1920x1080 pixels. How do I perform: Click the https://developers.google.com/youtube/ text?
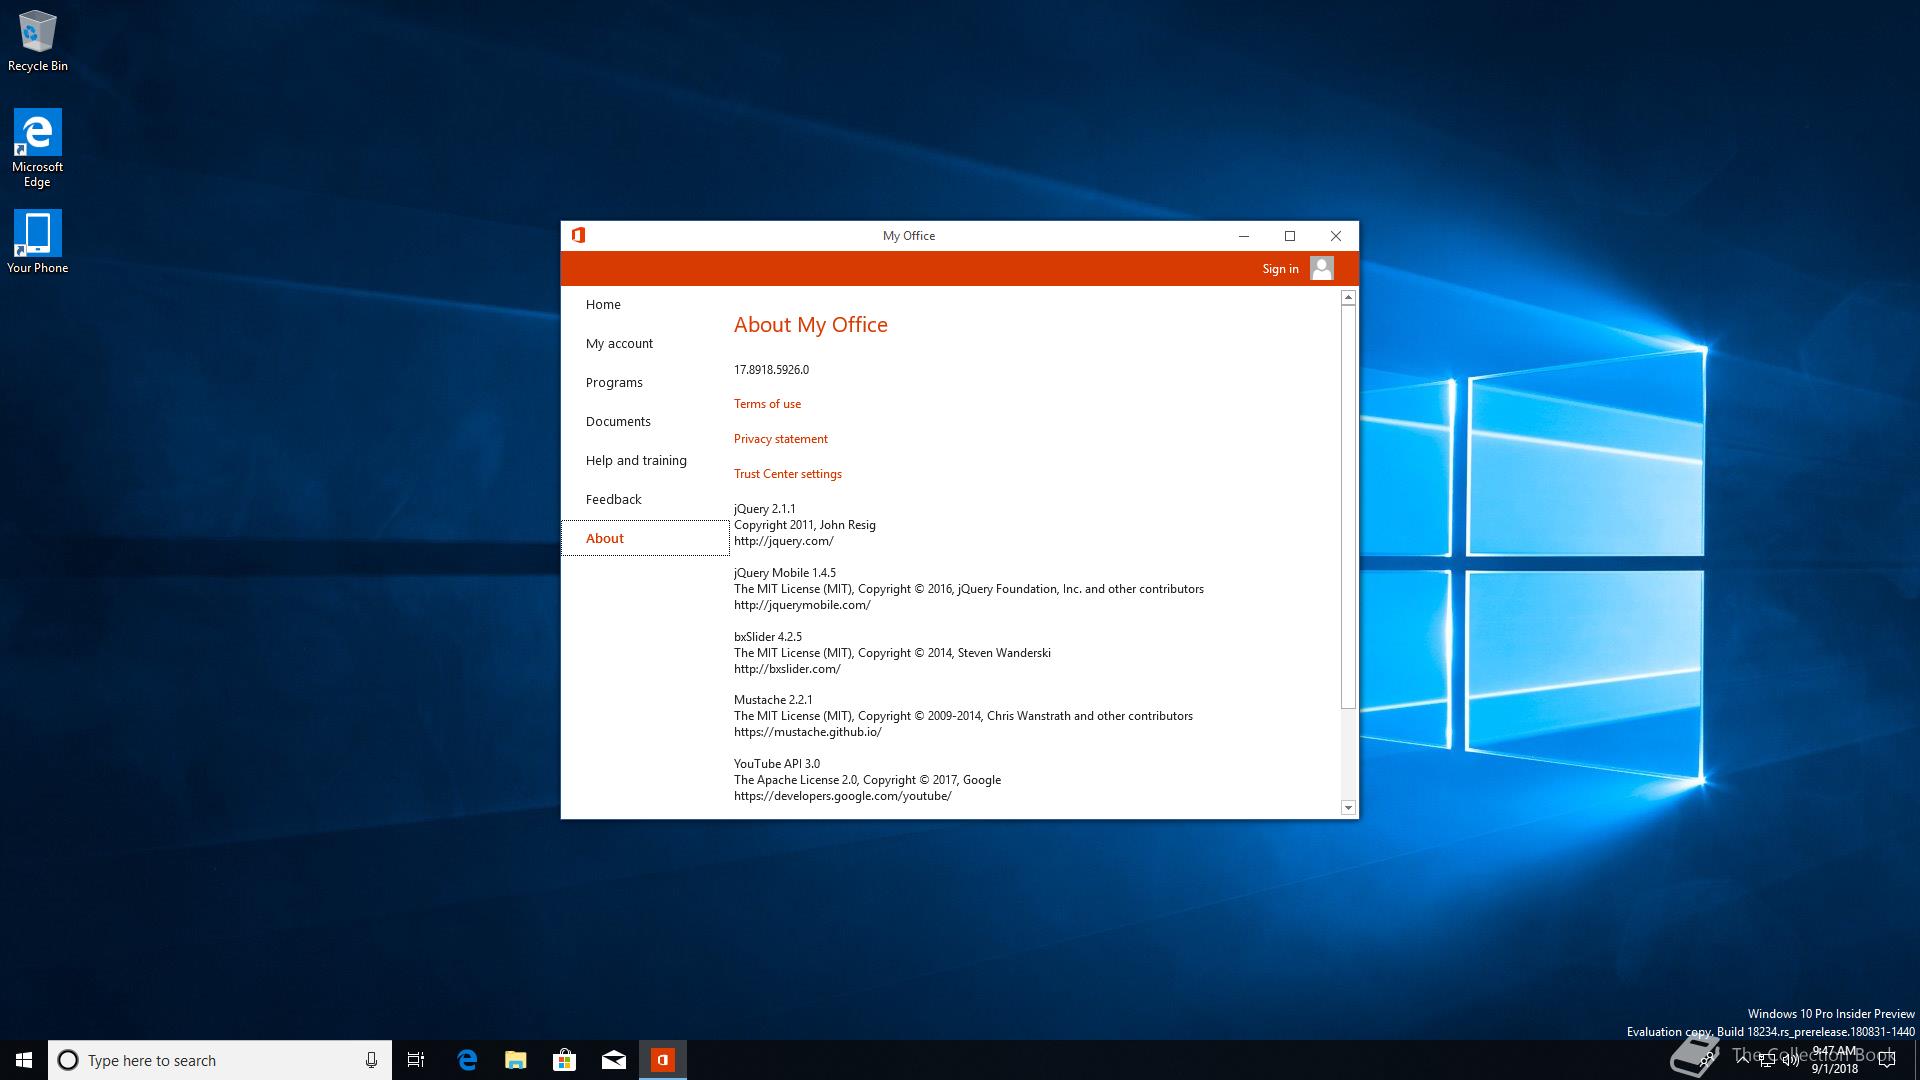[x=842, y=796]
